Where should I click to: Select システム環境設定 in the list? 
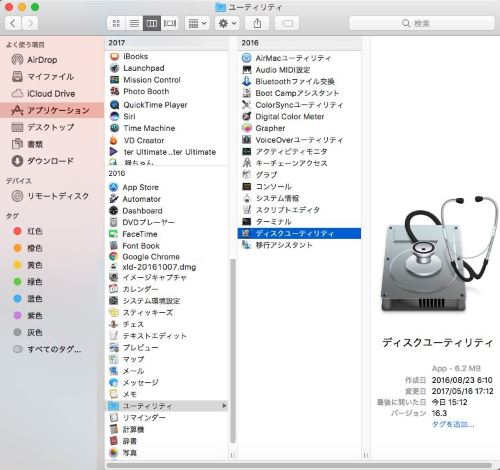point(167,301)
